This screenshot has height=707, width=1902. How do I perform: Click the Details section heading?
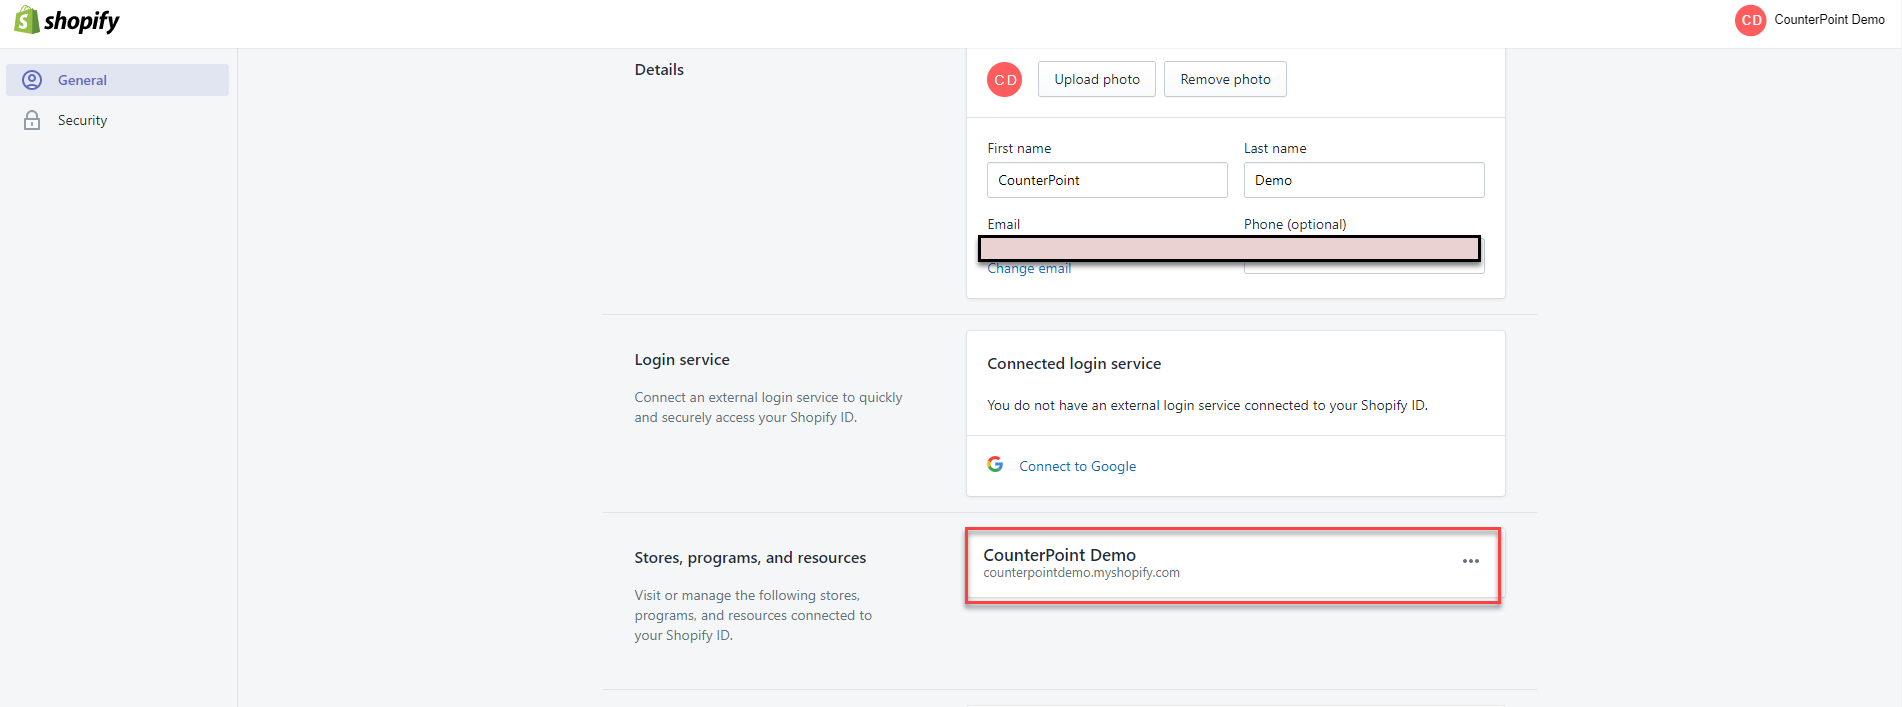point(659,70)
